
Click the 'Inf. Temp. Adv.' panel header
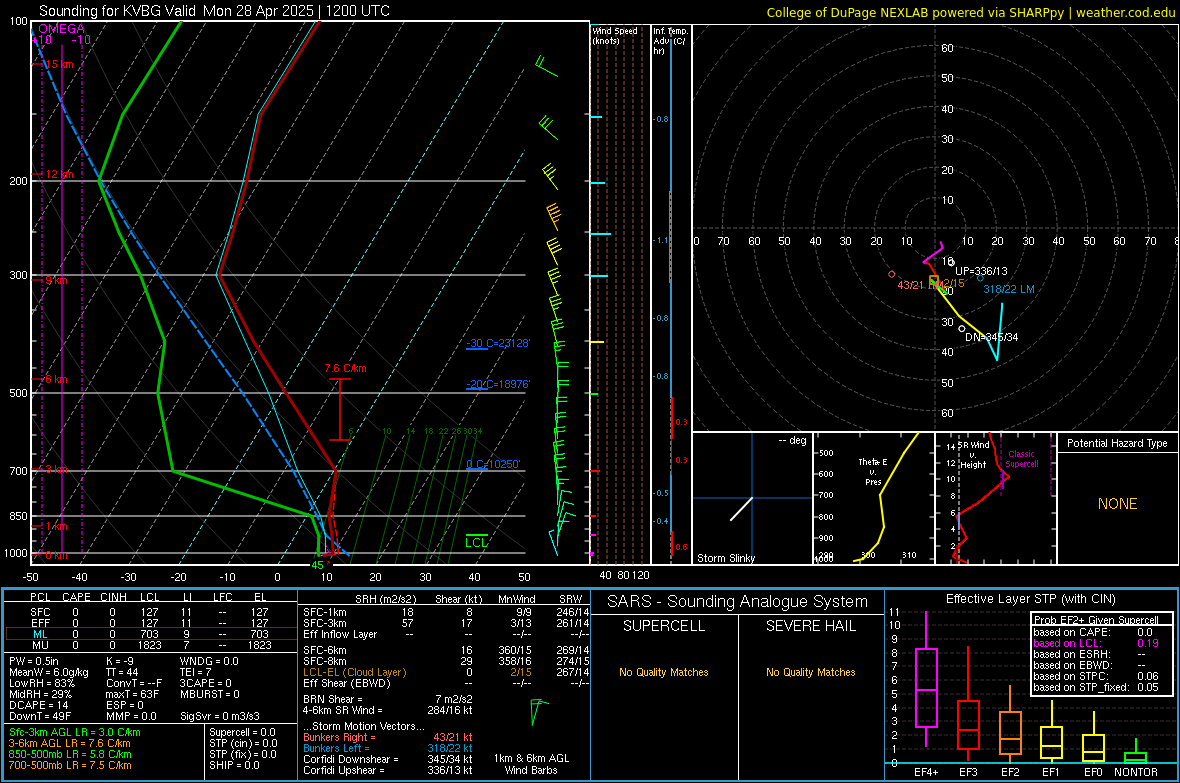coord(670,41)
